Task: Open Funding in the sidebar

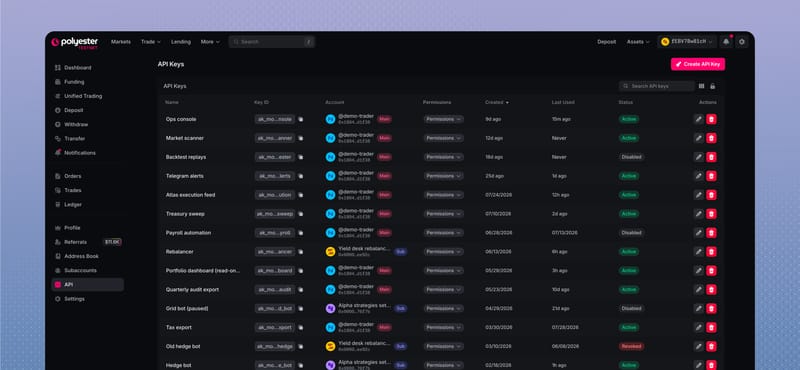Action: [x=88, y=82]
